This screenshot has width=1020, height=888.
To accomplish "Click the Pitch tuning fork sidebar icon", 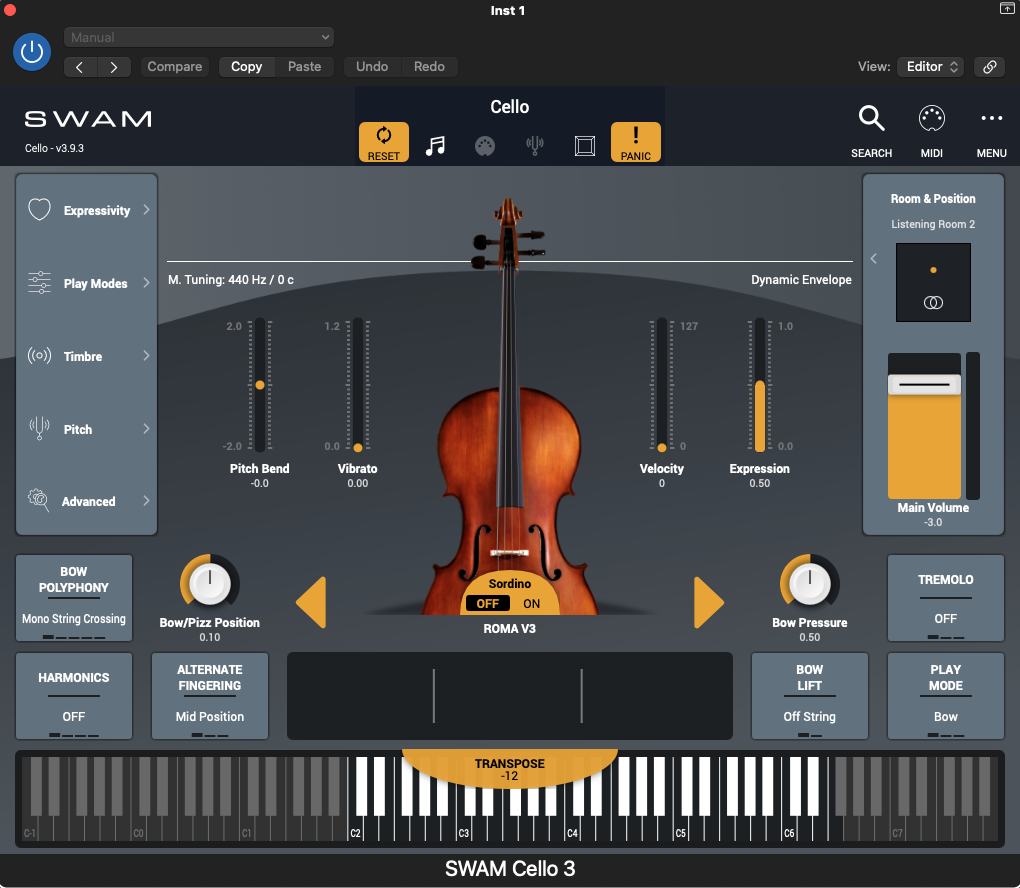I will point(39,429).
